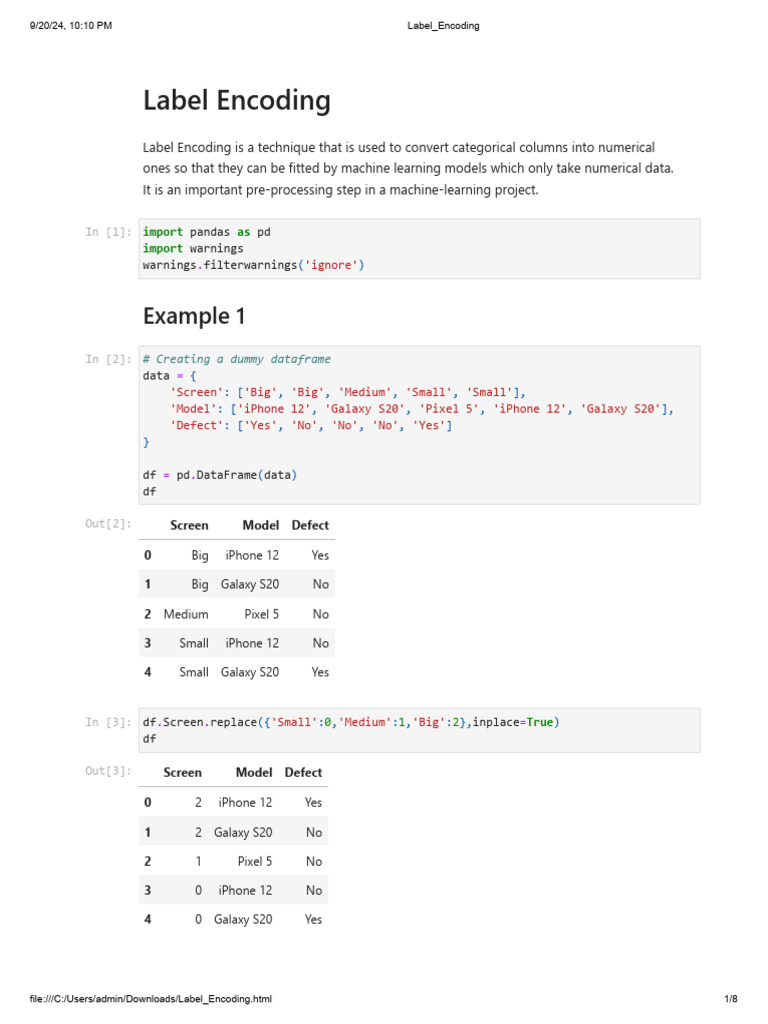Click the In [1] prompt label
Screen dimensions: 768x1024
pyautogui.click(x=109, y=232)
